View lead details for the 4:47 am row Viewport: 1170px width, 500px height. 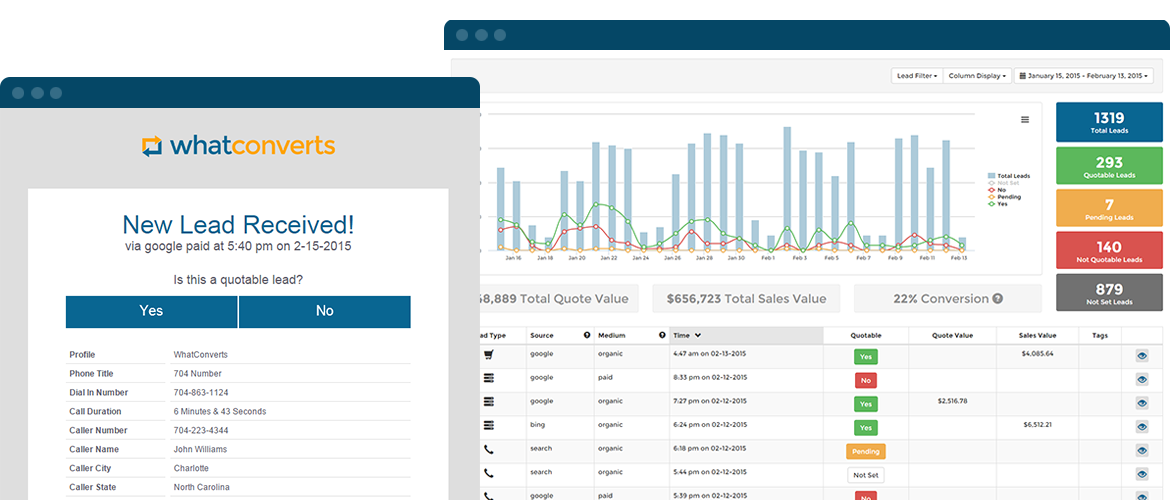tap(1142, 357)
